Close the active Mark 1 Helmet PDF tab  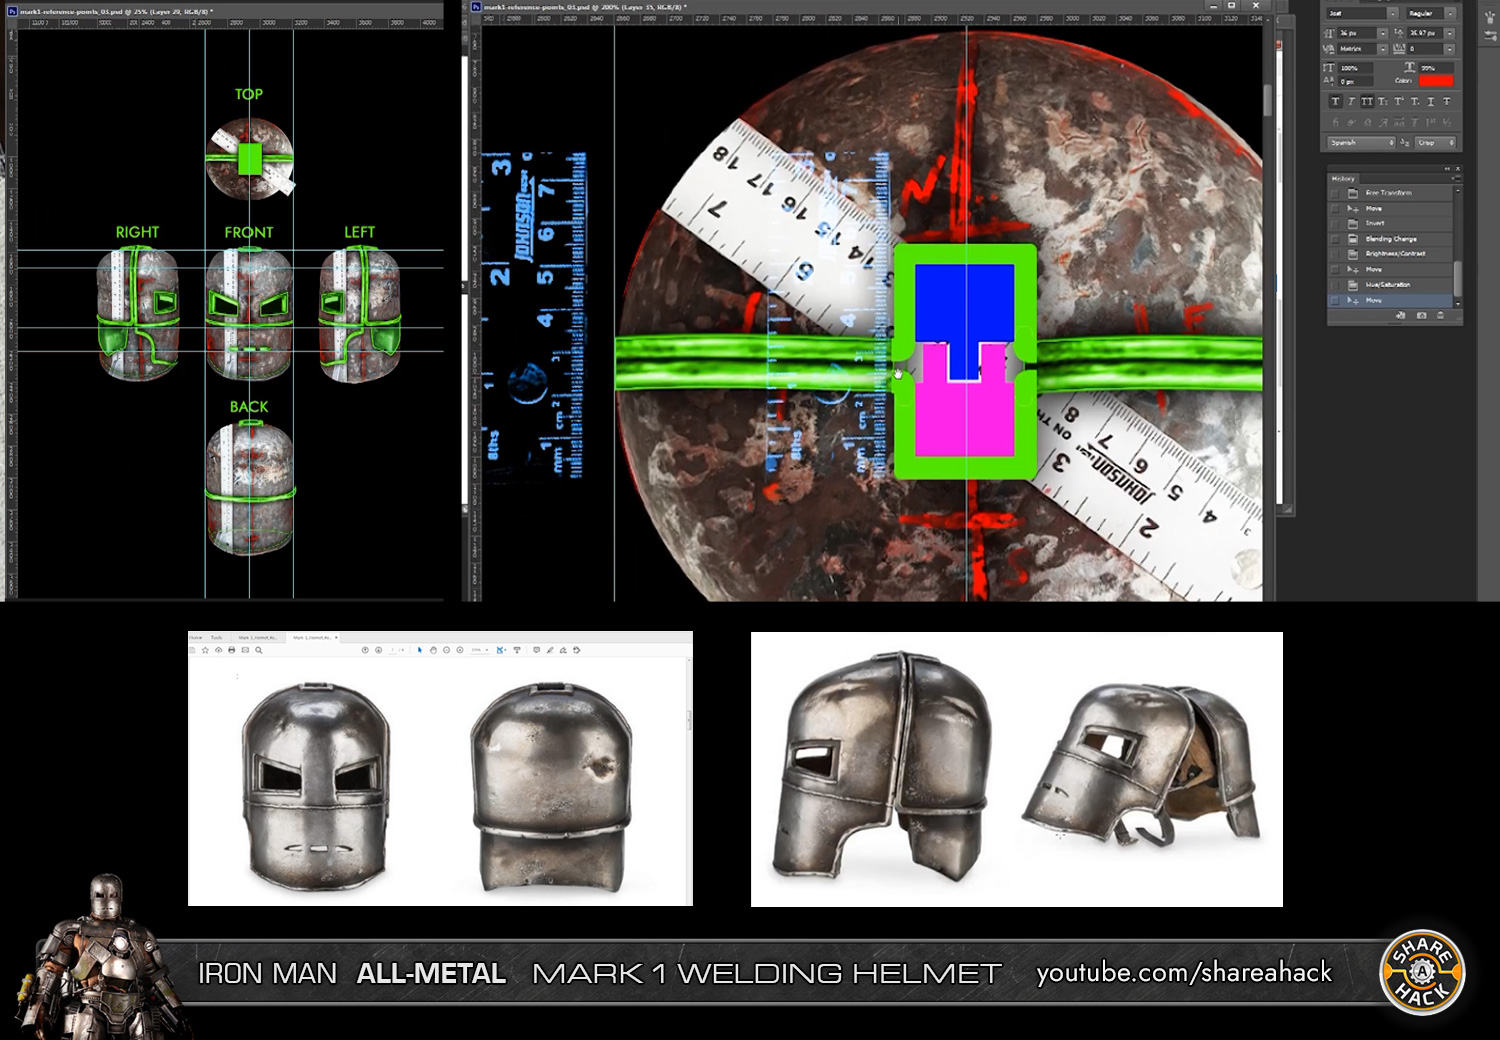click(336, 637)
